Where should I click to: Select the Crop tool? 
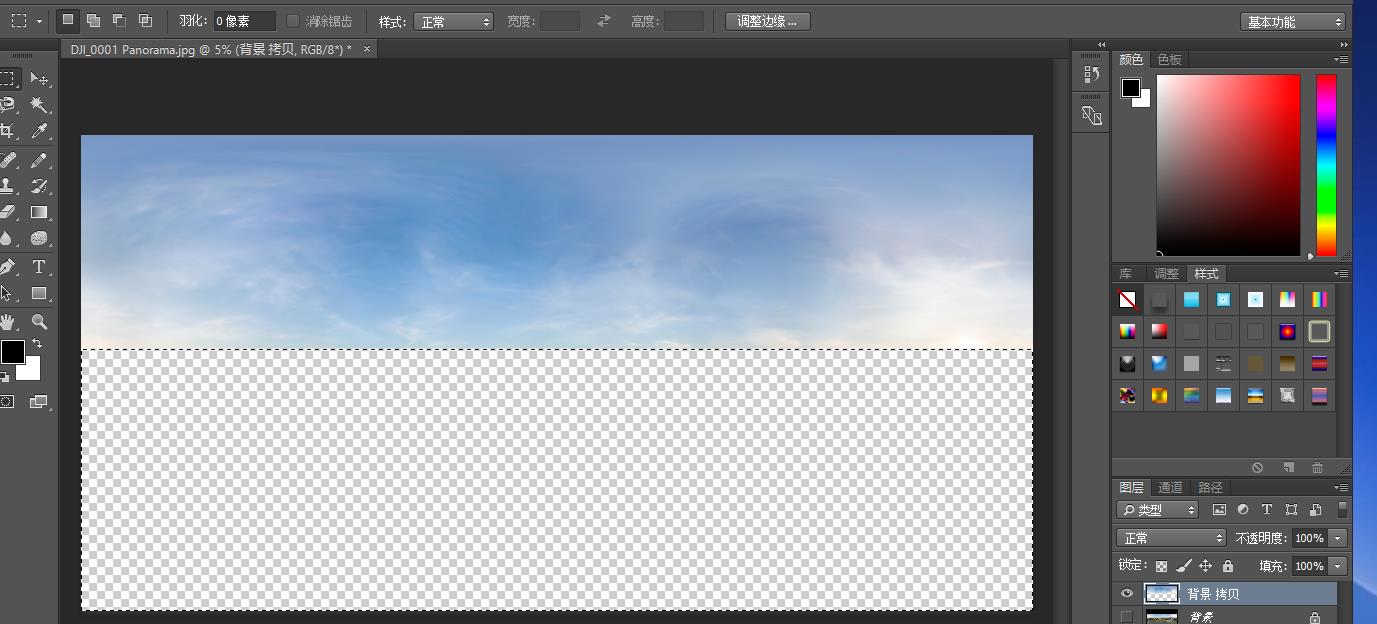(8, 131)
